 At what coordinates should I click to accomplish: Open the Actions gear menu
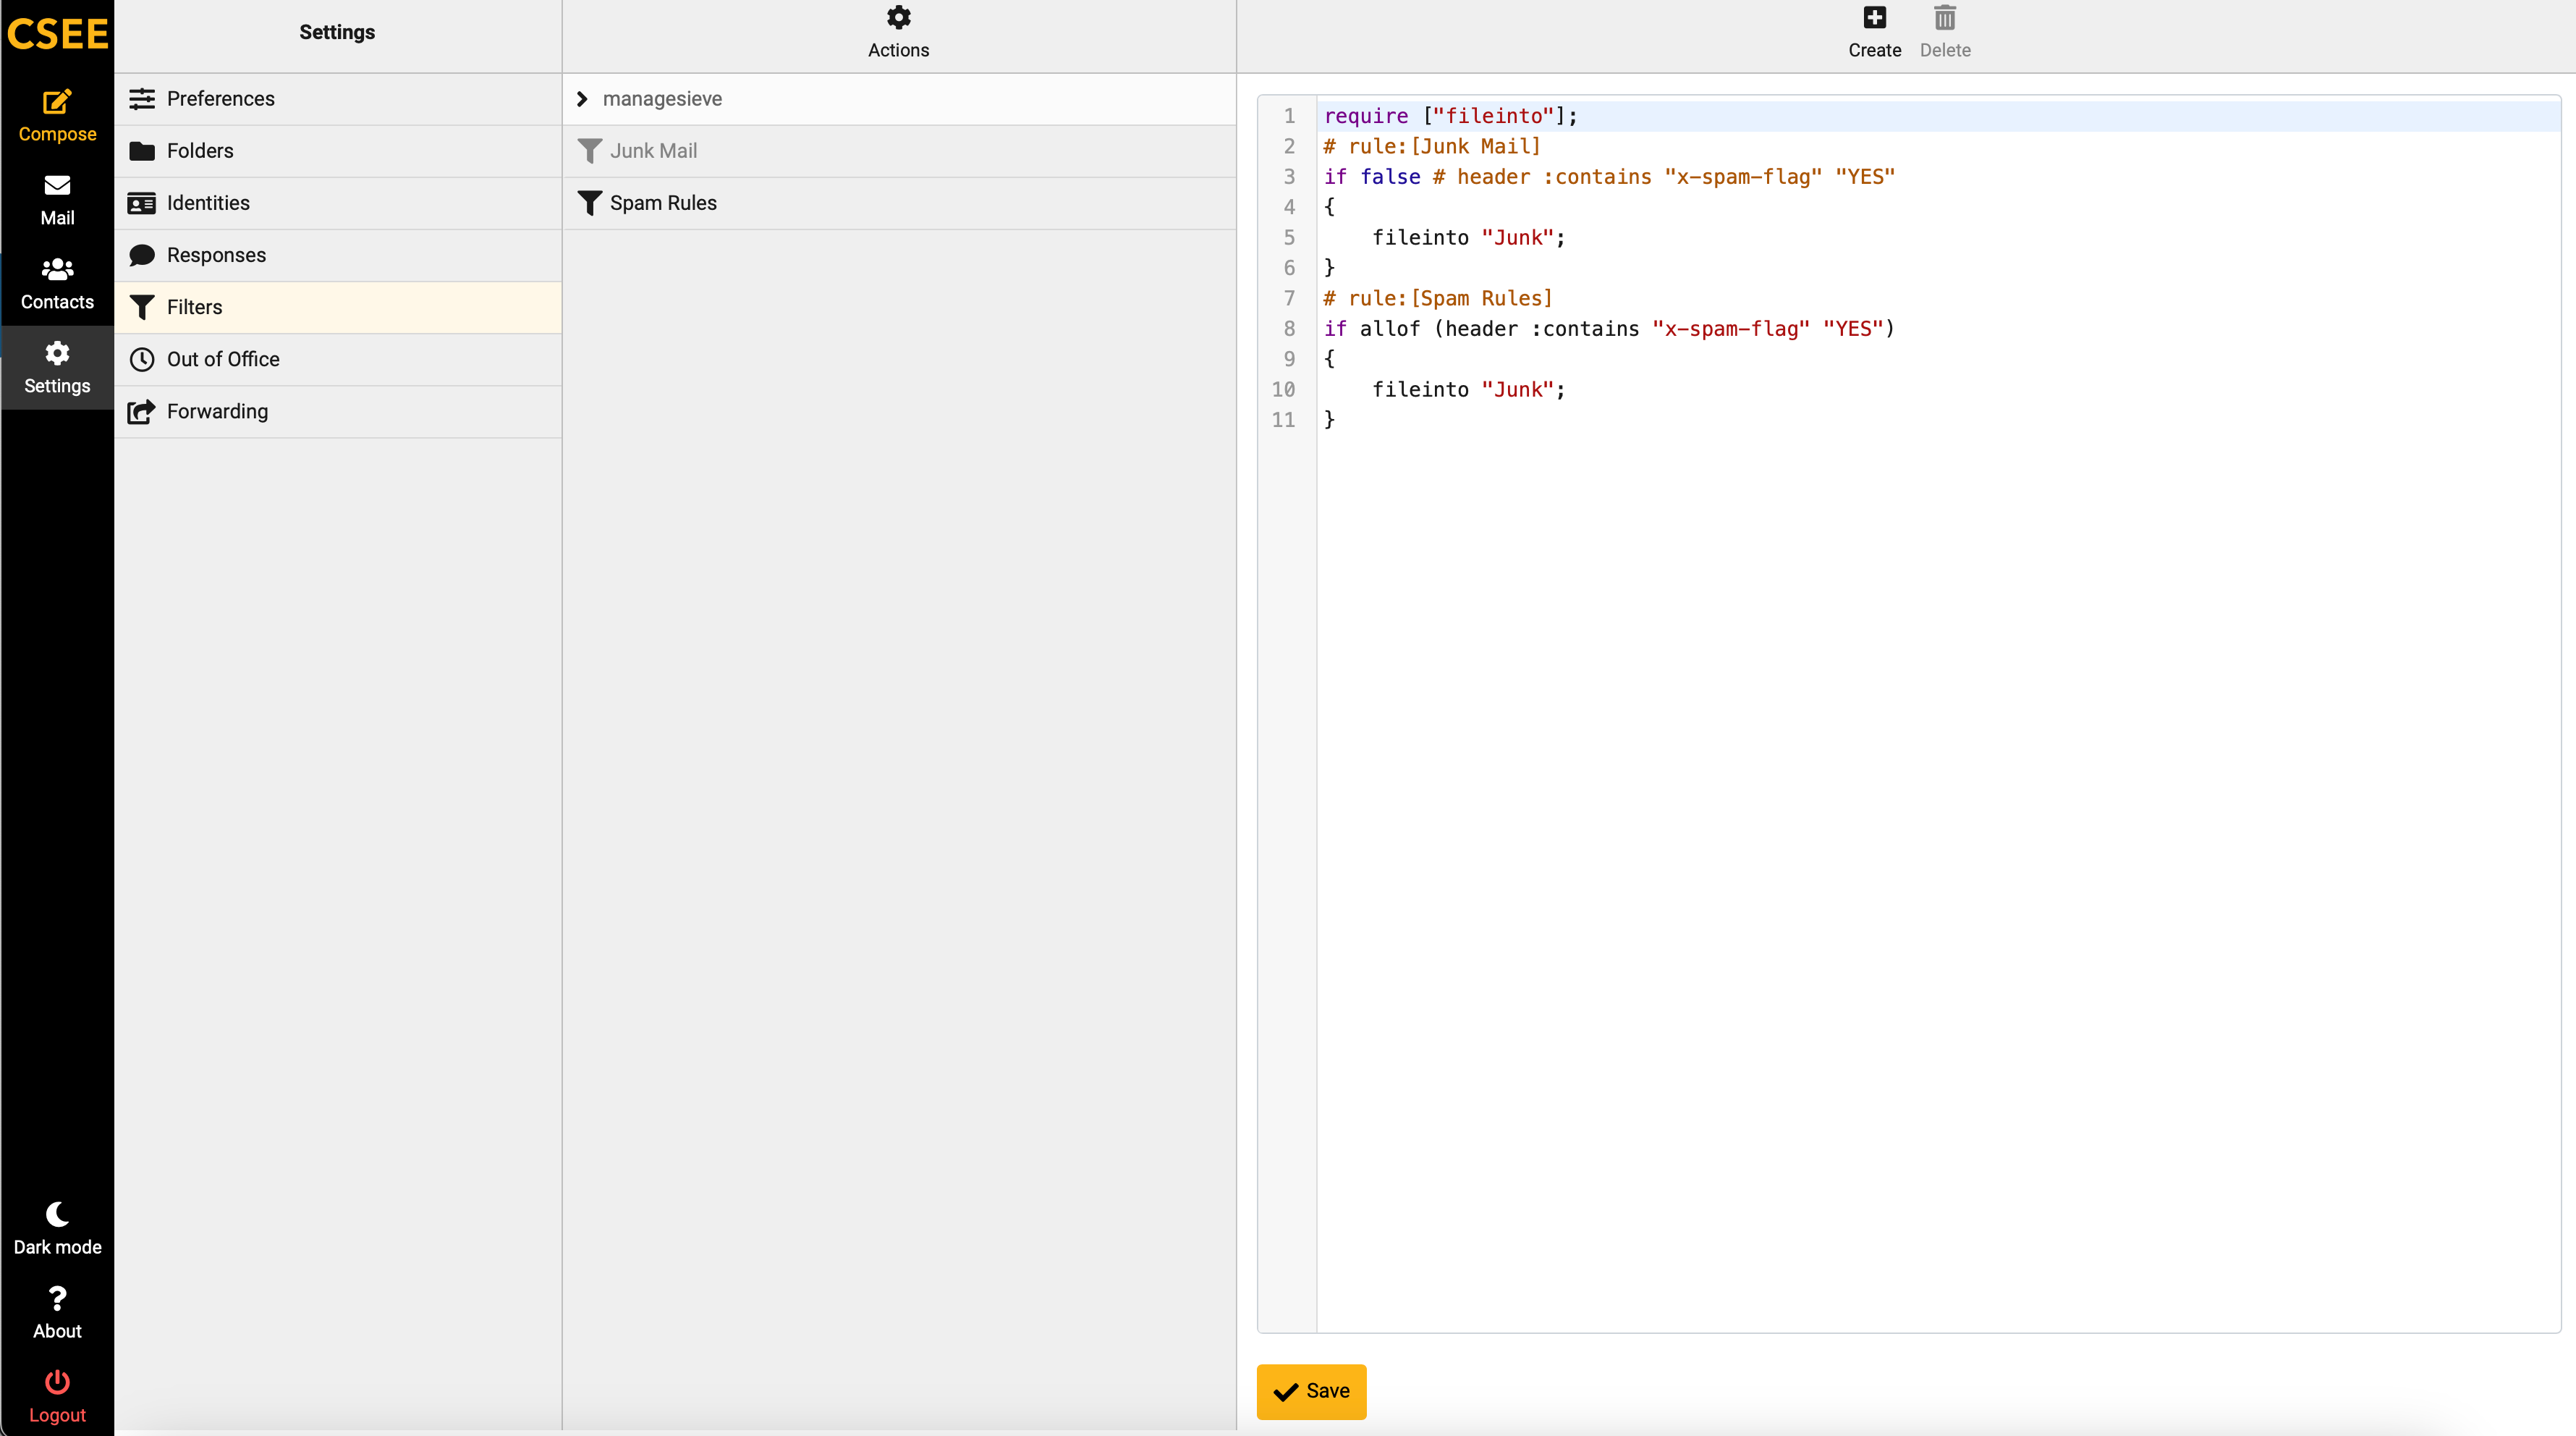coord(898,32)
